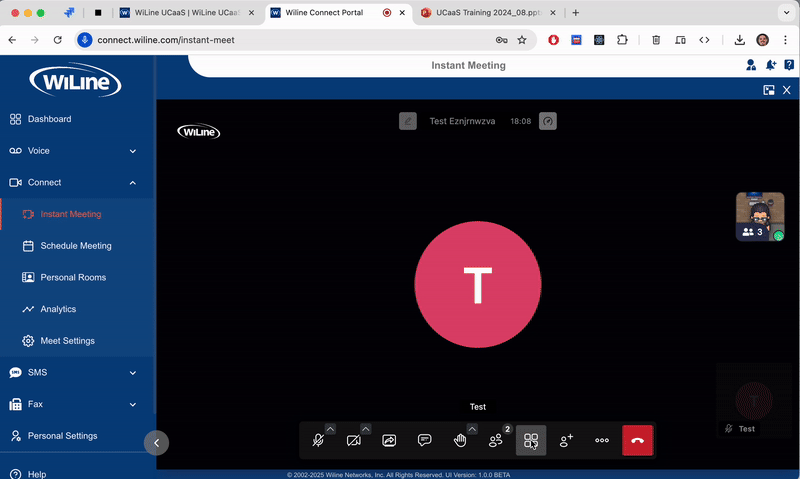Hang up the call with red button

click(637, 440)
